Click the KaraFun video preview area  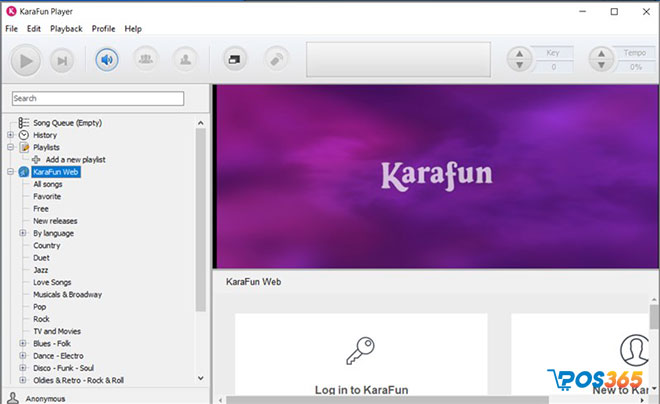tap(437, 176)
